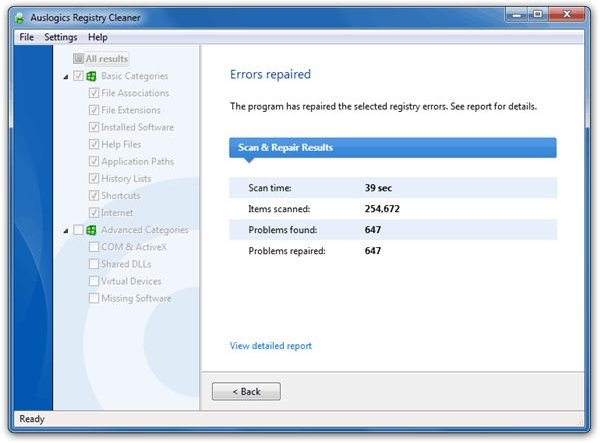Open the Help menu
The image size is (600, 443).
98,37
